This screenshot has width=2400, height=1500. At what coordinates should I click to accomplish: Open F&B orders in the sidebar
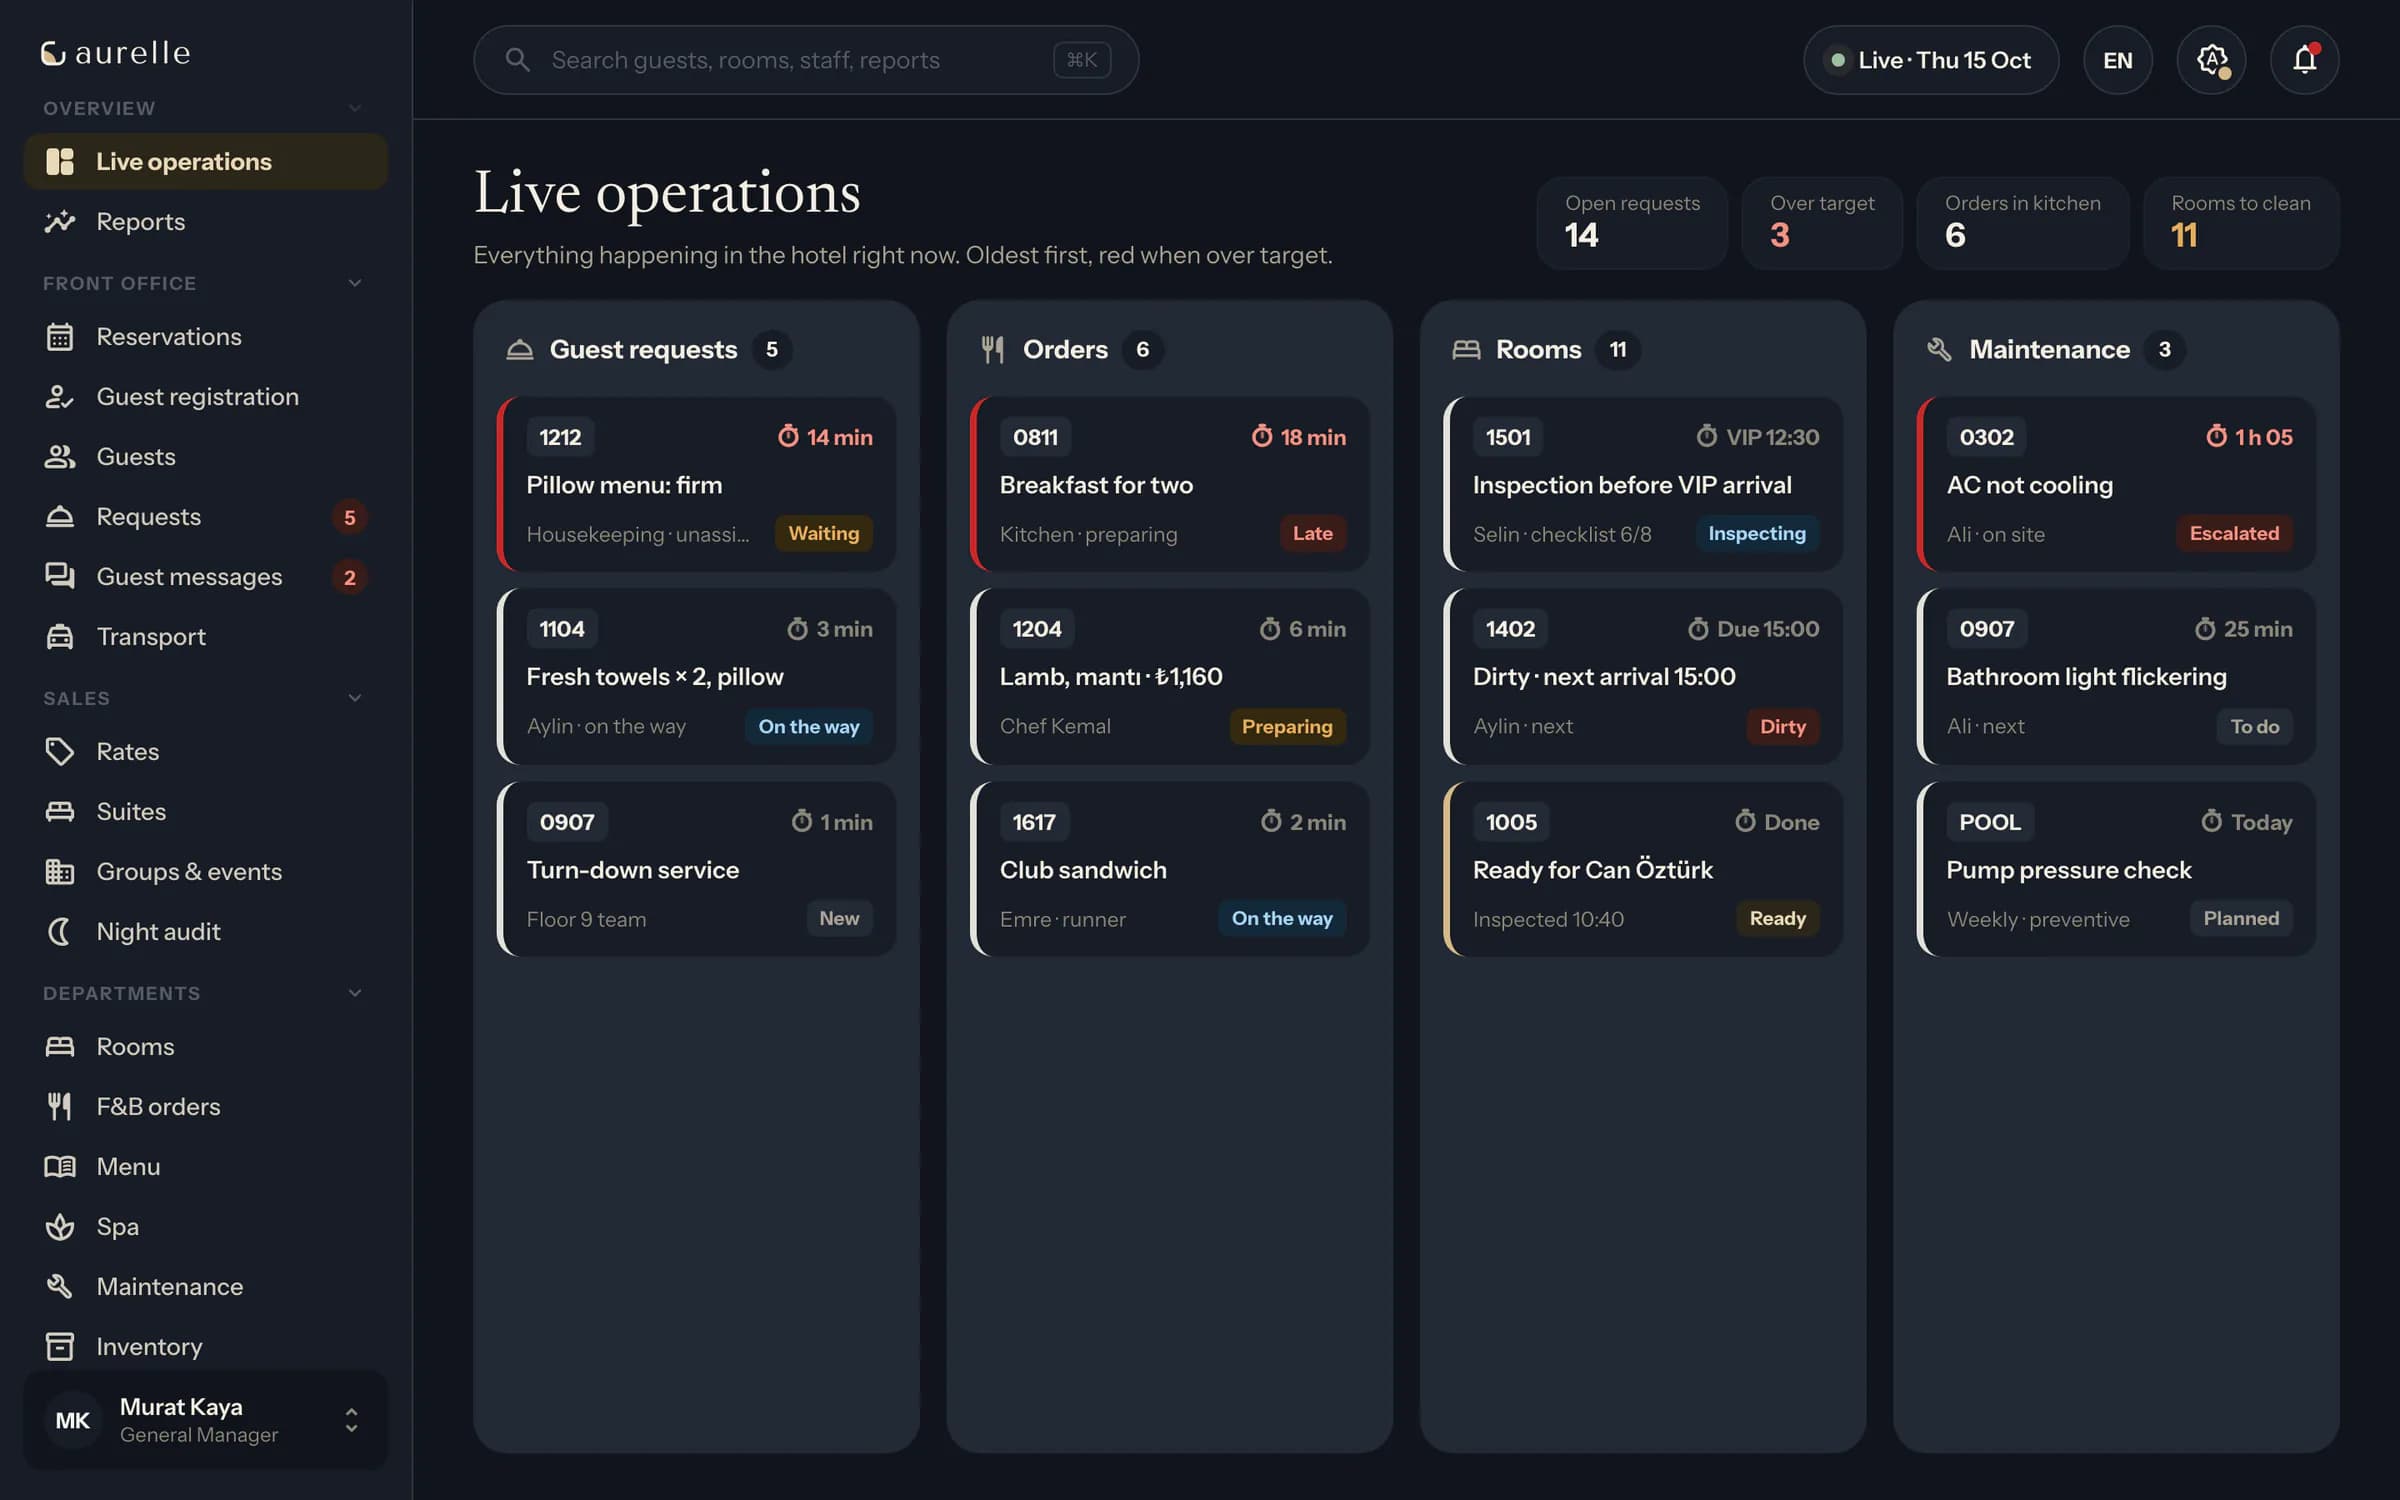coord(205,1107)
